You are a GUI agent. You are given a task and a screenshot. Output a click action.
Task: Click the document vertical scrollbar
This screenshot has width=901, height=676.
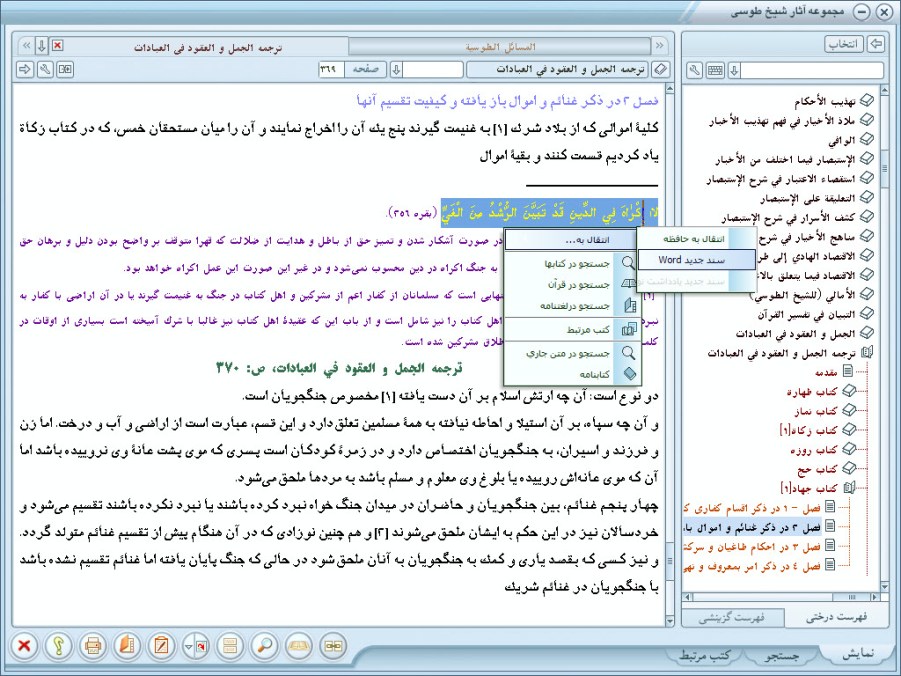[x=669, y=355]
